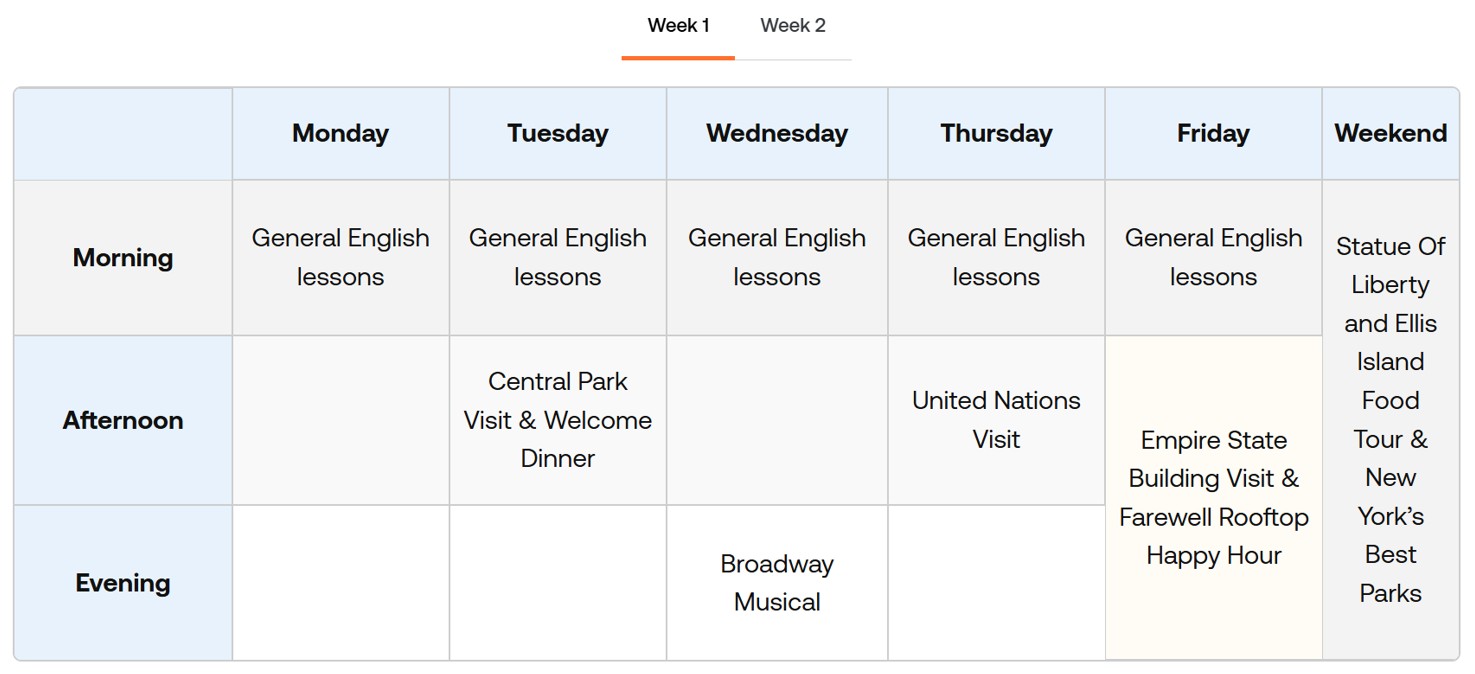This screenshot has height=674, width=1475.
Task: Switch to the Week 2 tab
Action: coord(792,26)
